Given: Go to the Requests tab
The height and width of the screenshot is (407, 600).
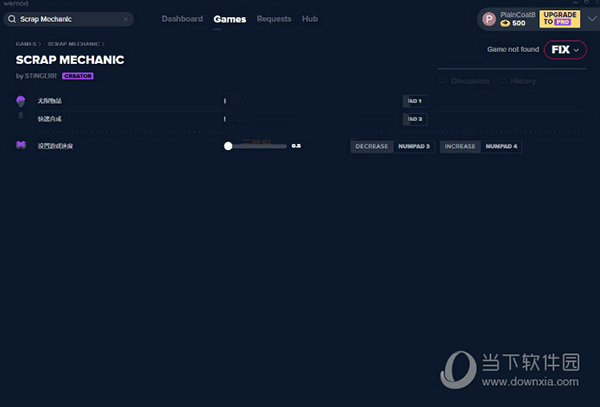Looking at the screenshot, I should pyautogui.click(x=274, y=19).
